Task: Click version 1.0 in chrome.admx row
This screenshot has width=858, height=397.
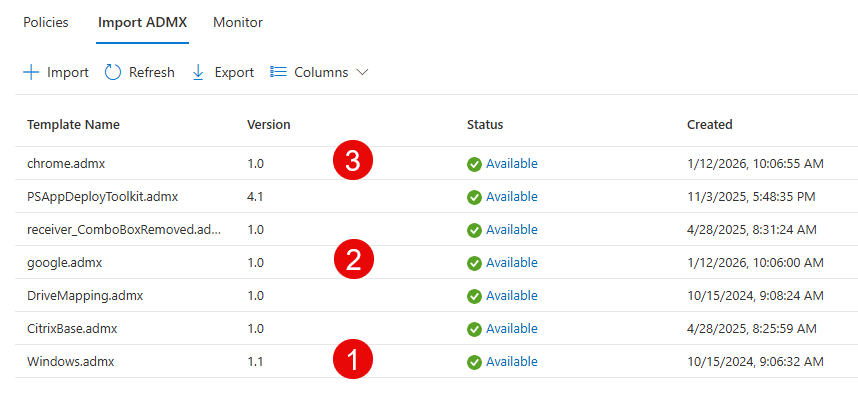Action: point(256,164)
